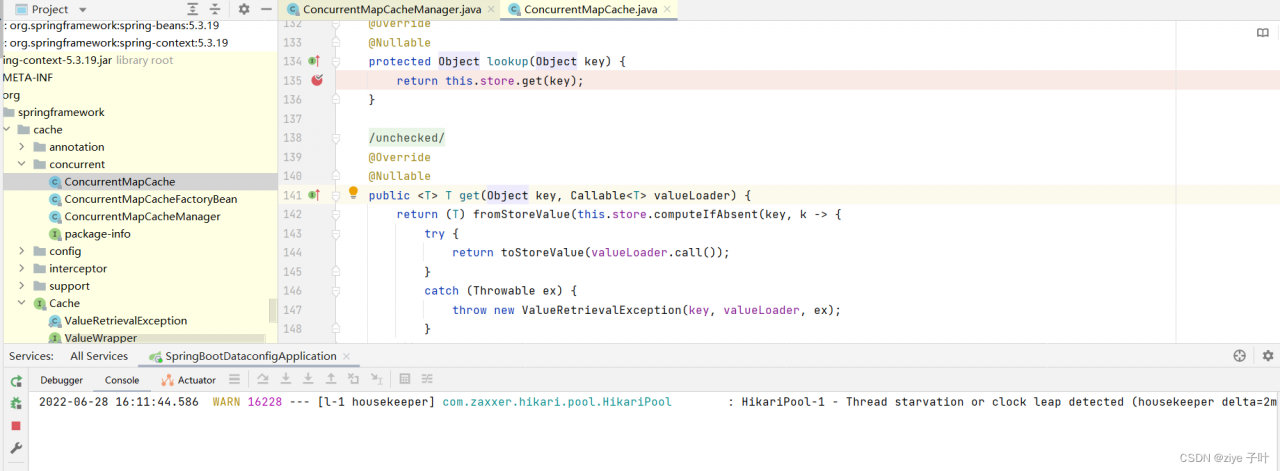Toggle Reader Mode icon in editor
The height and width of the screenshot is (471, 1280).
(1263, 33)
